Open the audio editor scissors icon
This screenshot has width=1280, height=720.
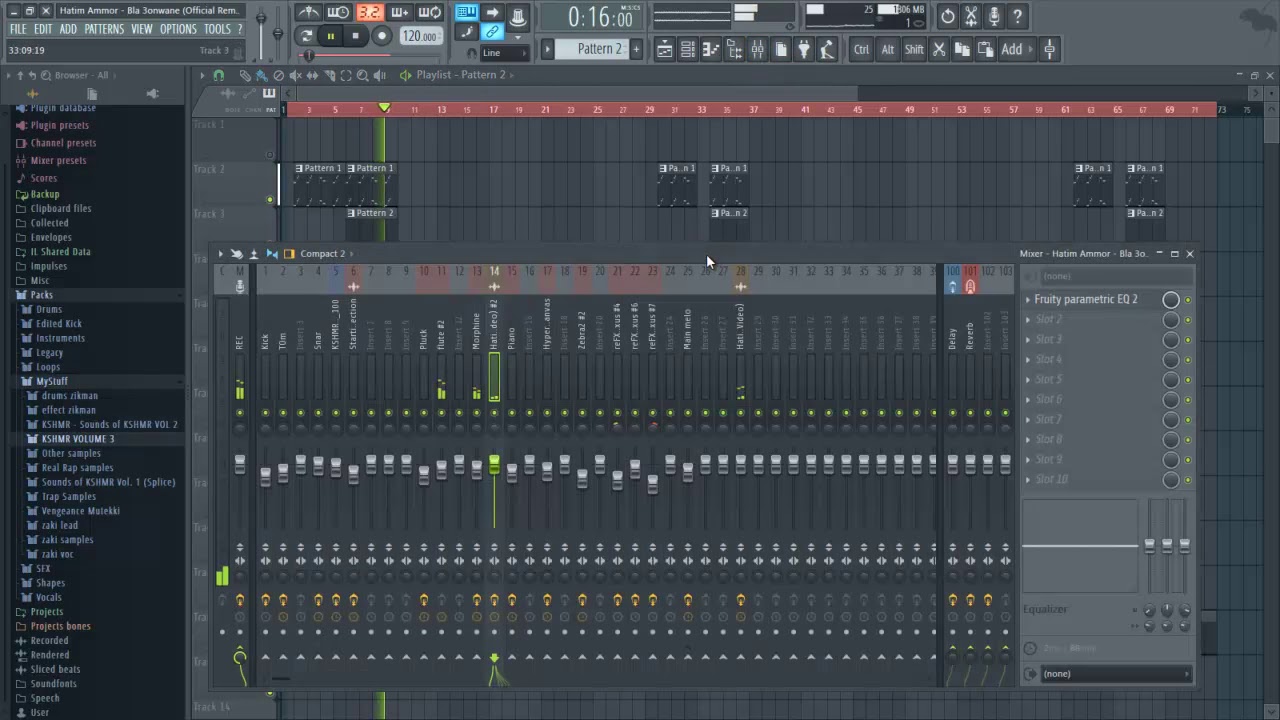(971, 16)
